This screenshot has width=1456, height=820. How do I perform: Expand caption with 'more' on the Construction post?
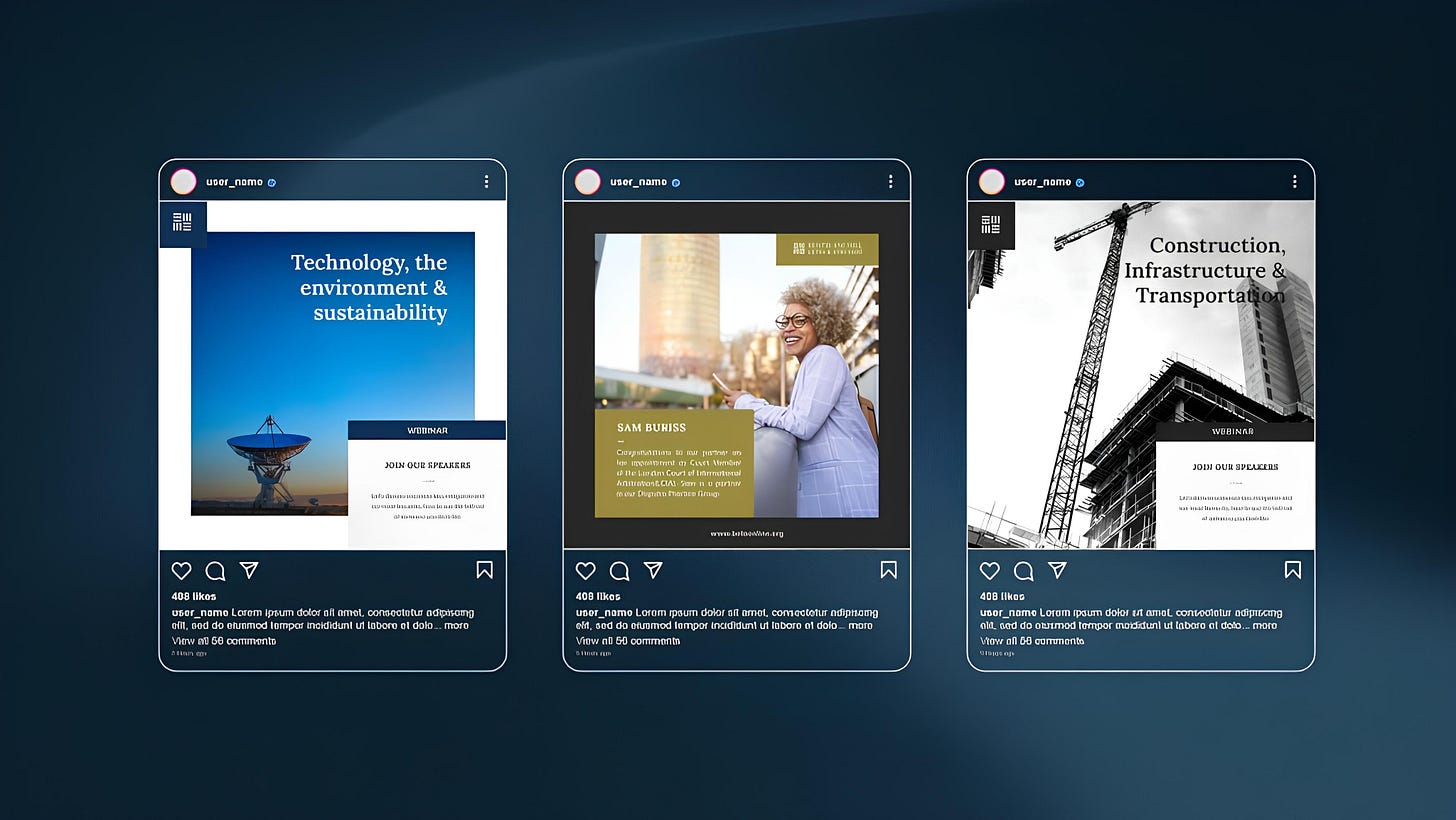(1264, 626)
